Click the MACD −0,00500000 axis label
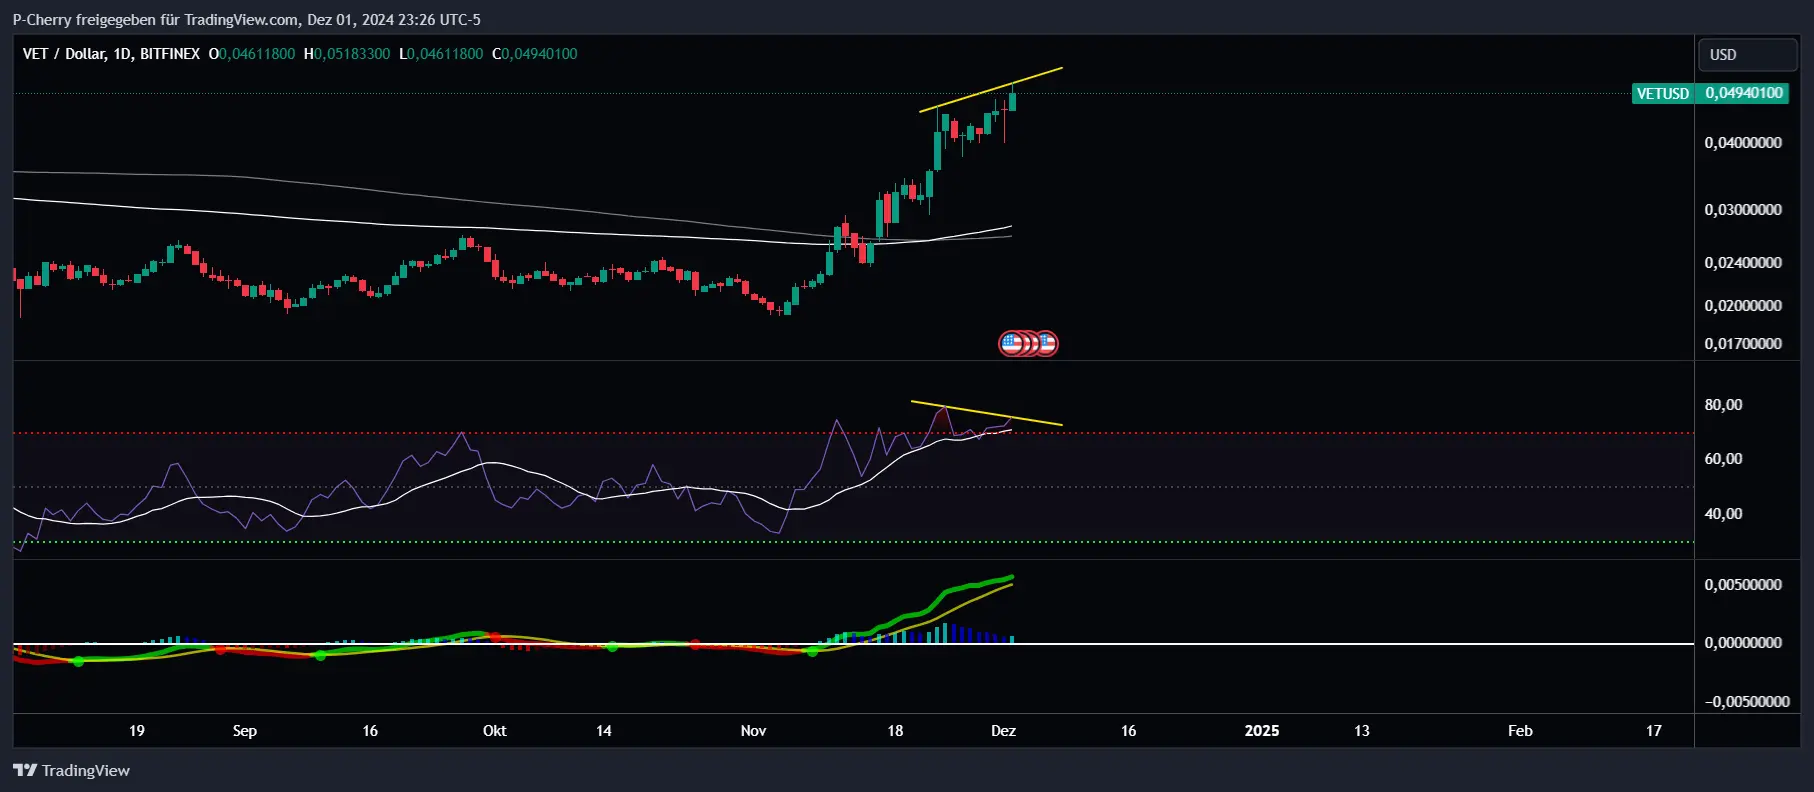Viewport: 1814px width, 792px height. pos(1746,702)
